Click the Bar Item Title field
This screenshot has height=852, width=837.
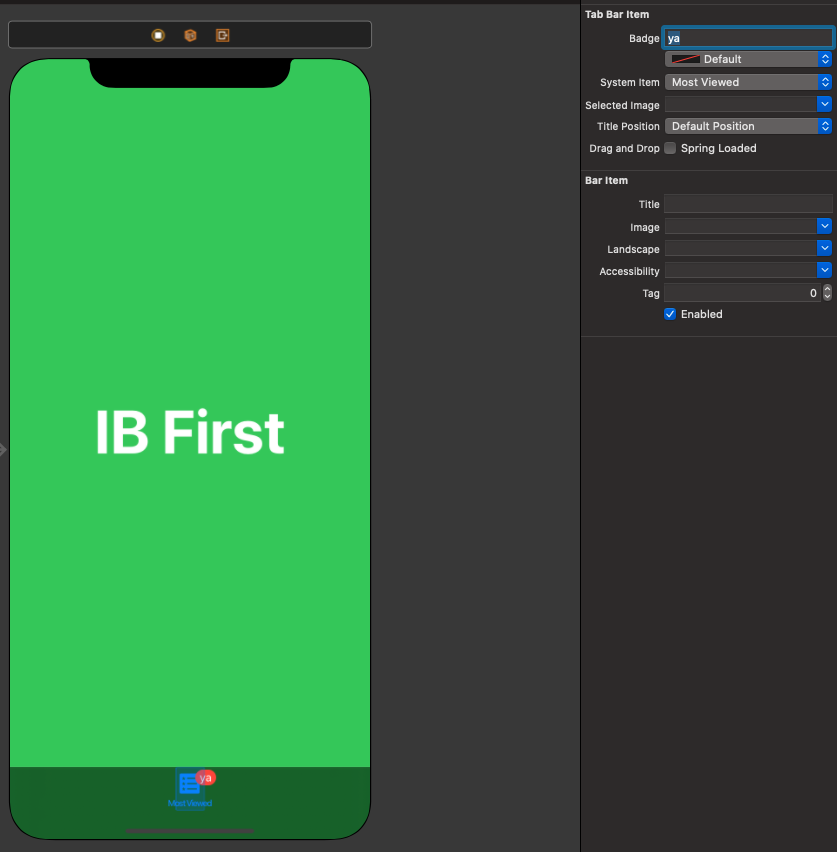pyautogui.click(x=748, y=204)
